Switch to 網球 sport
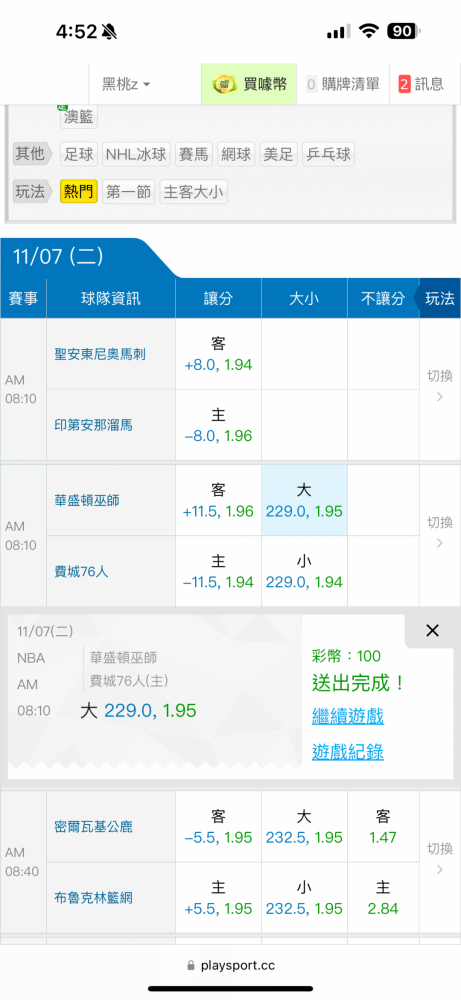461x1000 pixels. 236,154
